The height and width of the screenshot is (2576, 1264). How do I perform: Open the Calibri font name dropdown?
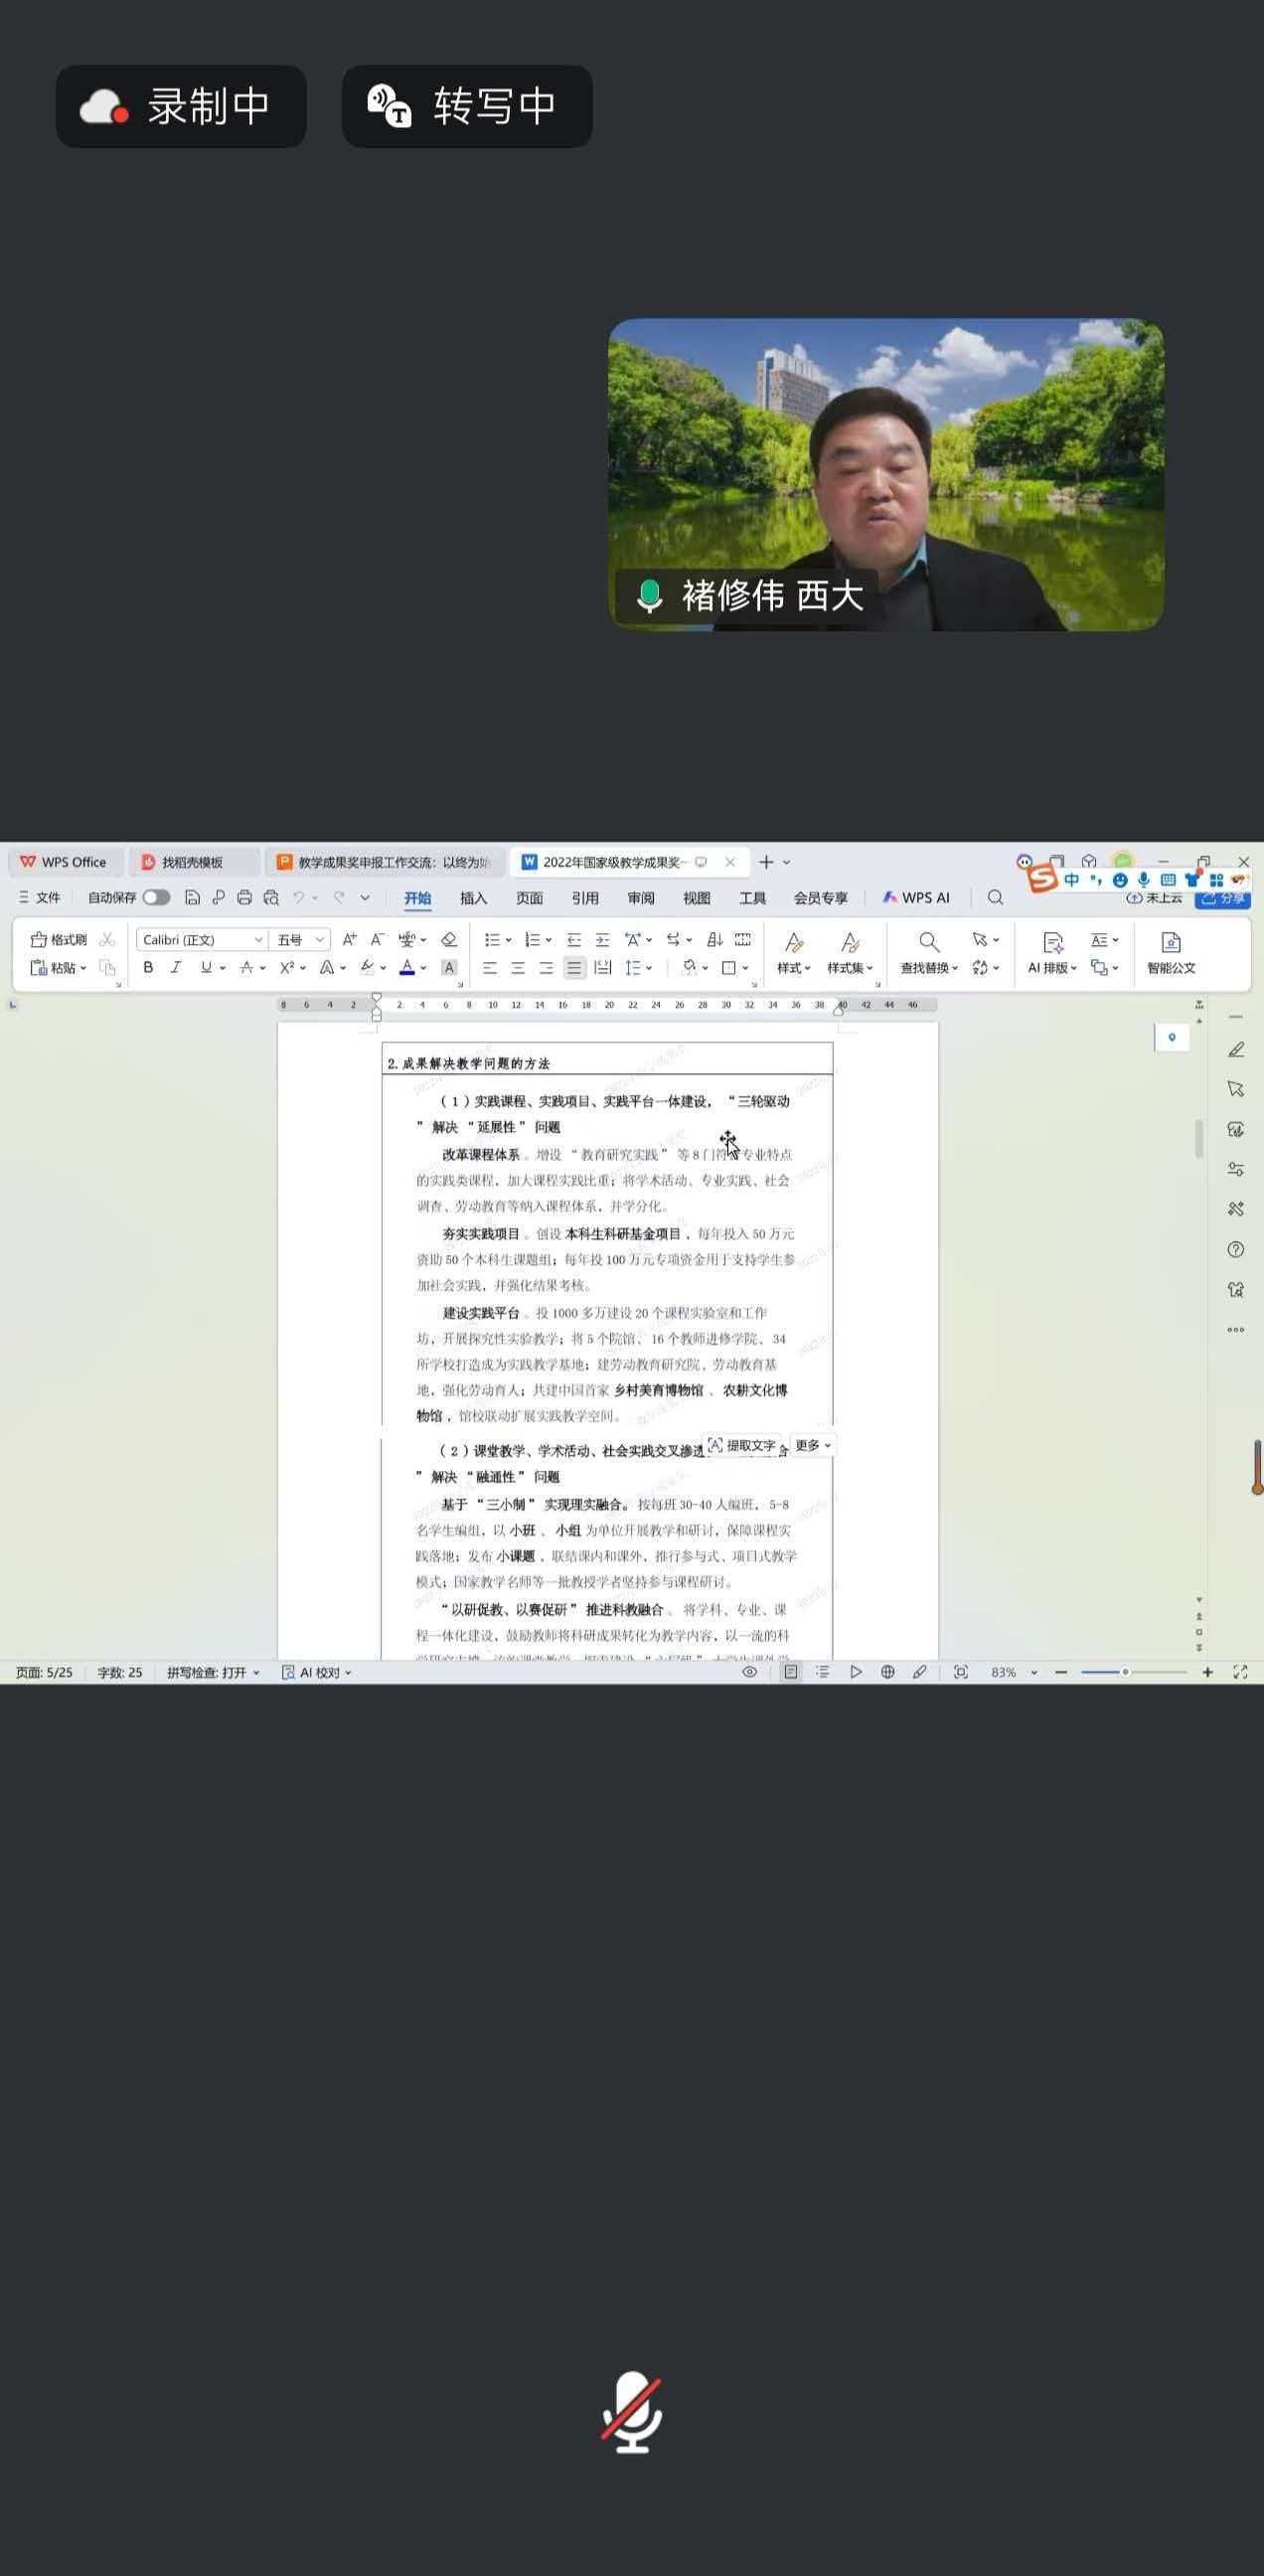click(258, 939)
